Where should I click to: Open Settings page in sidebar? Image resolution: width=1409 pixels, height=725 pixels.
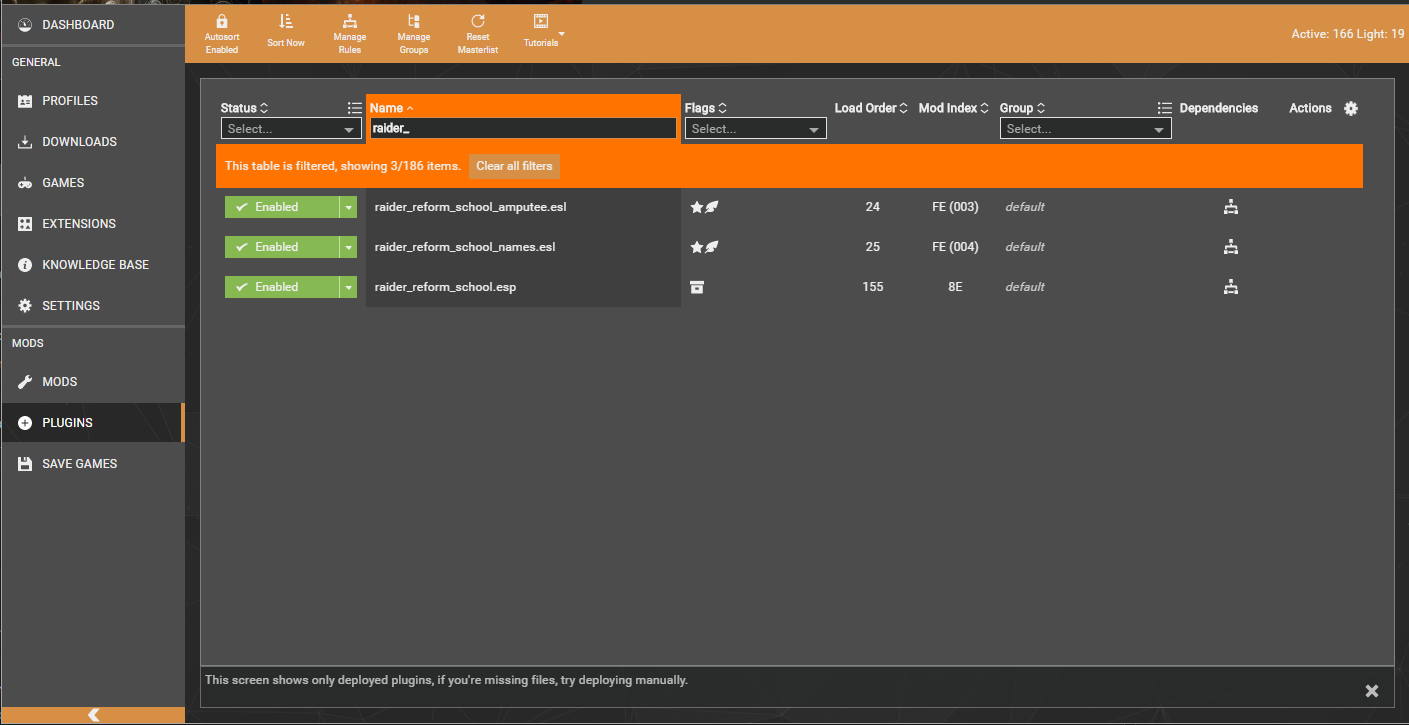click(92, 306)
